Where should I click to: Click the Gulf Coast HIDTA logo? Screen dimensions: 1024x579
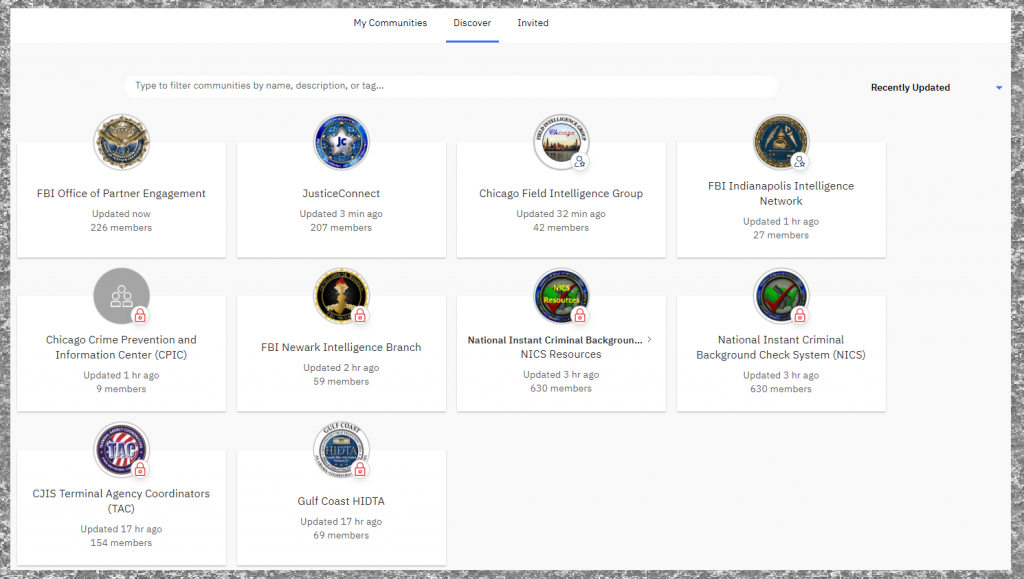coord(341,450)
